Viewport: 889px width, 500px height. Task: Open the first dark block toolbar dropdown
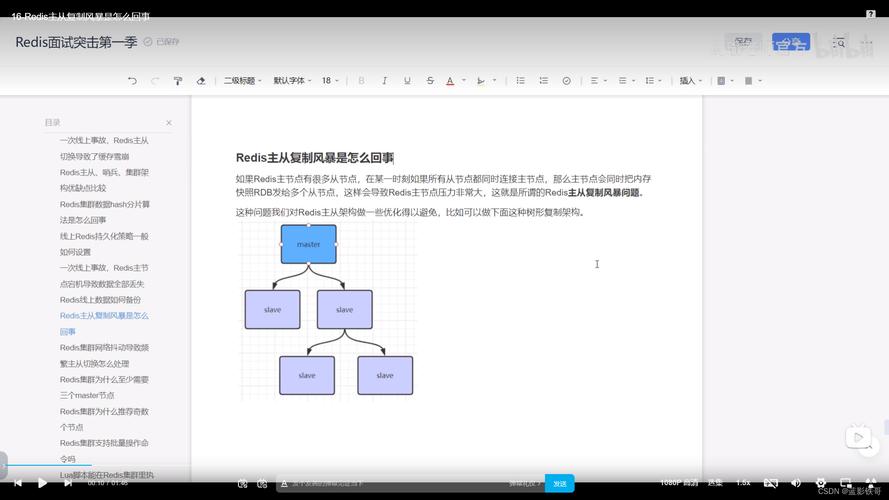(725, 81)
